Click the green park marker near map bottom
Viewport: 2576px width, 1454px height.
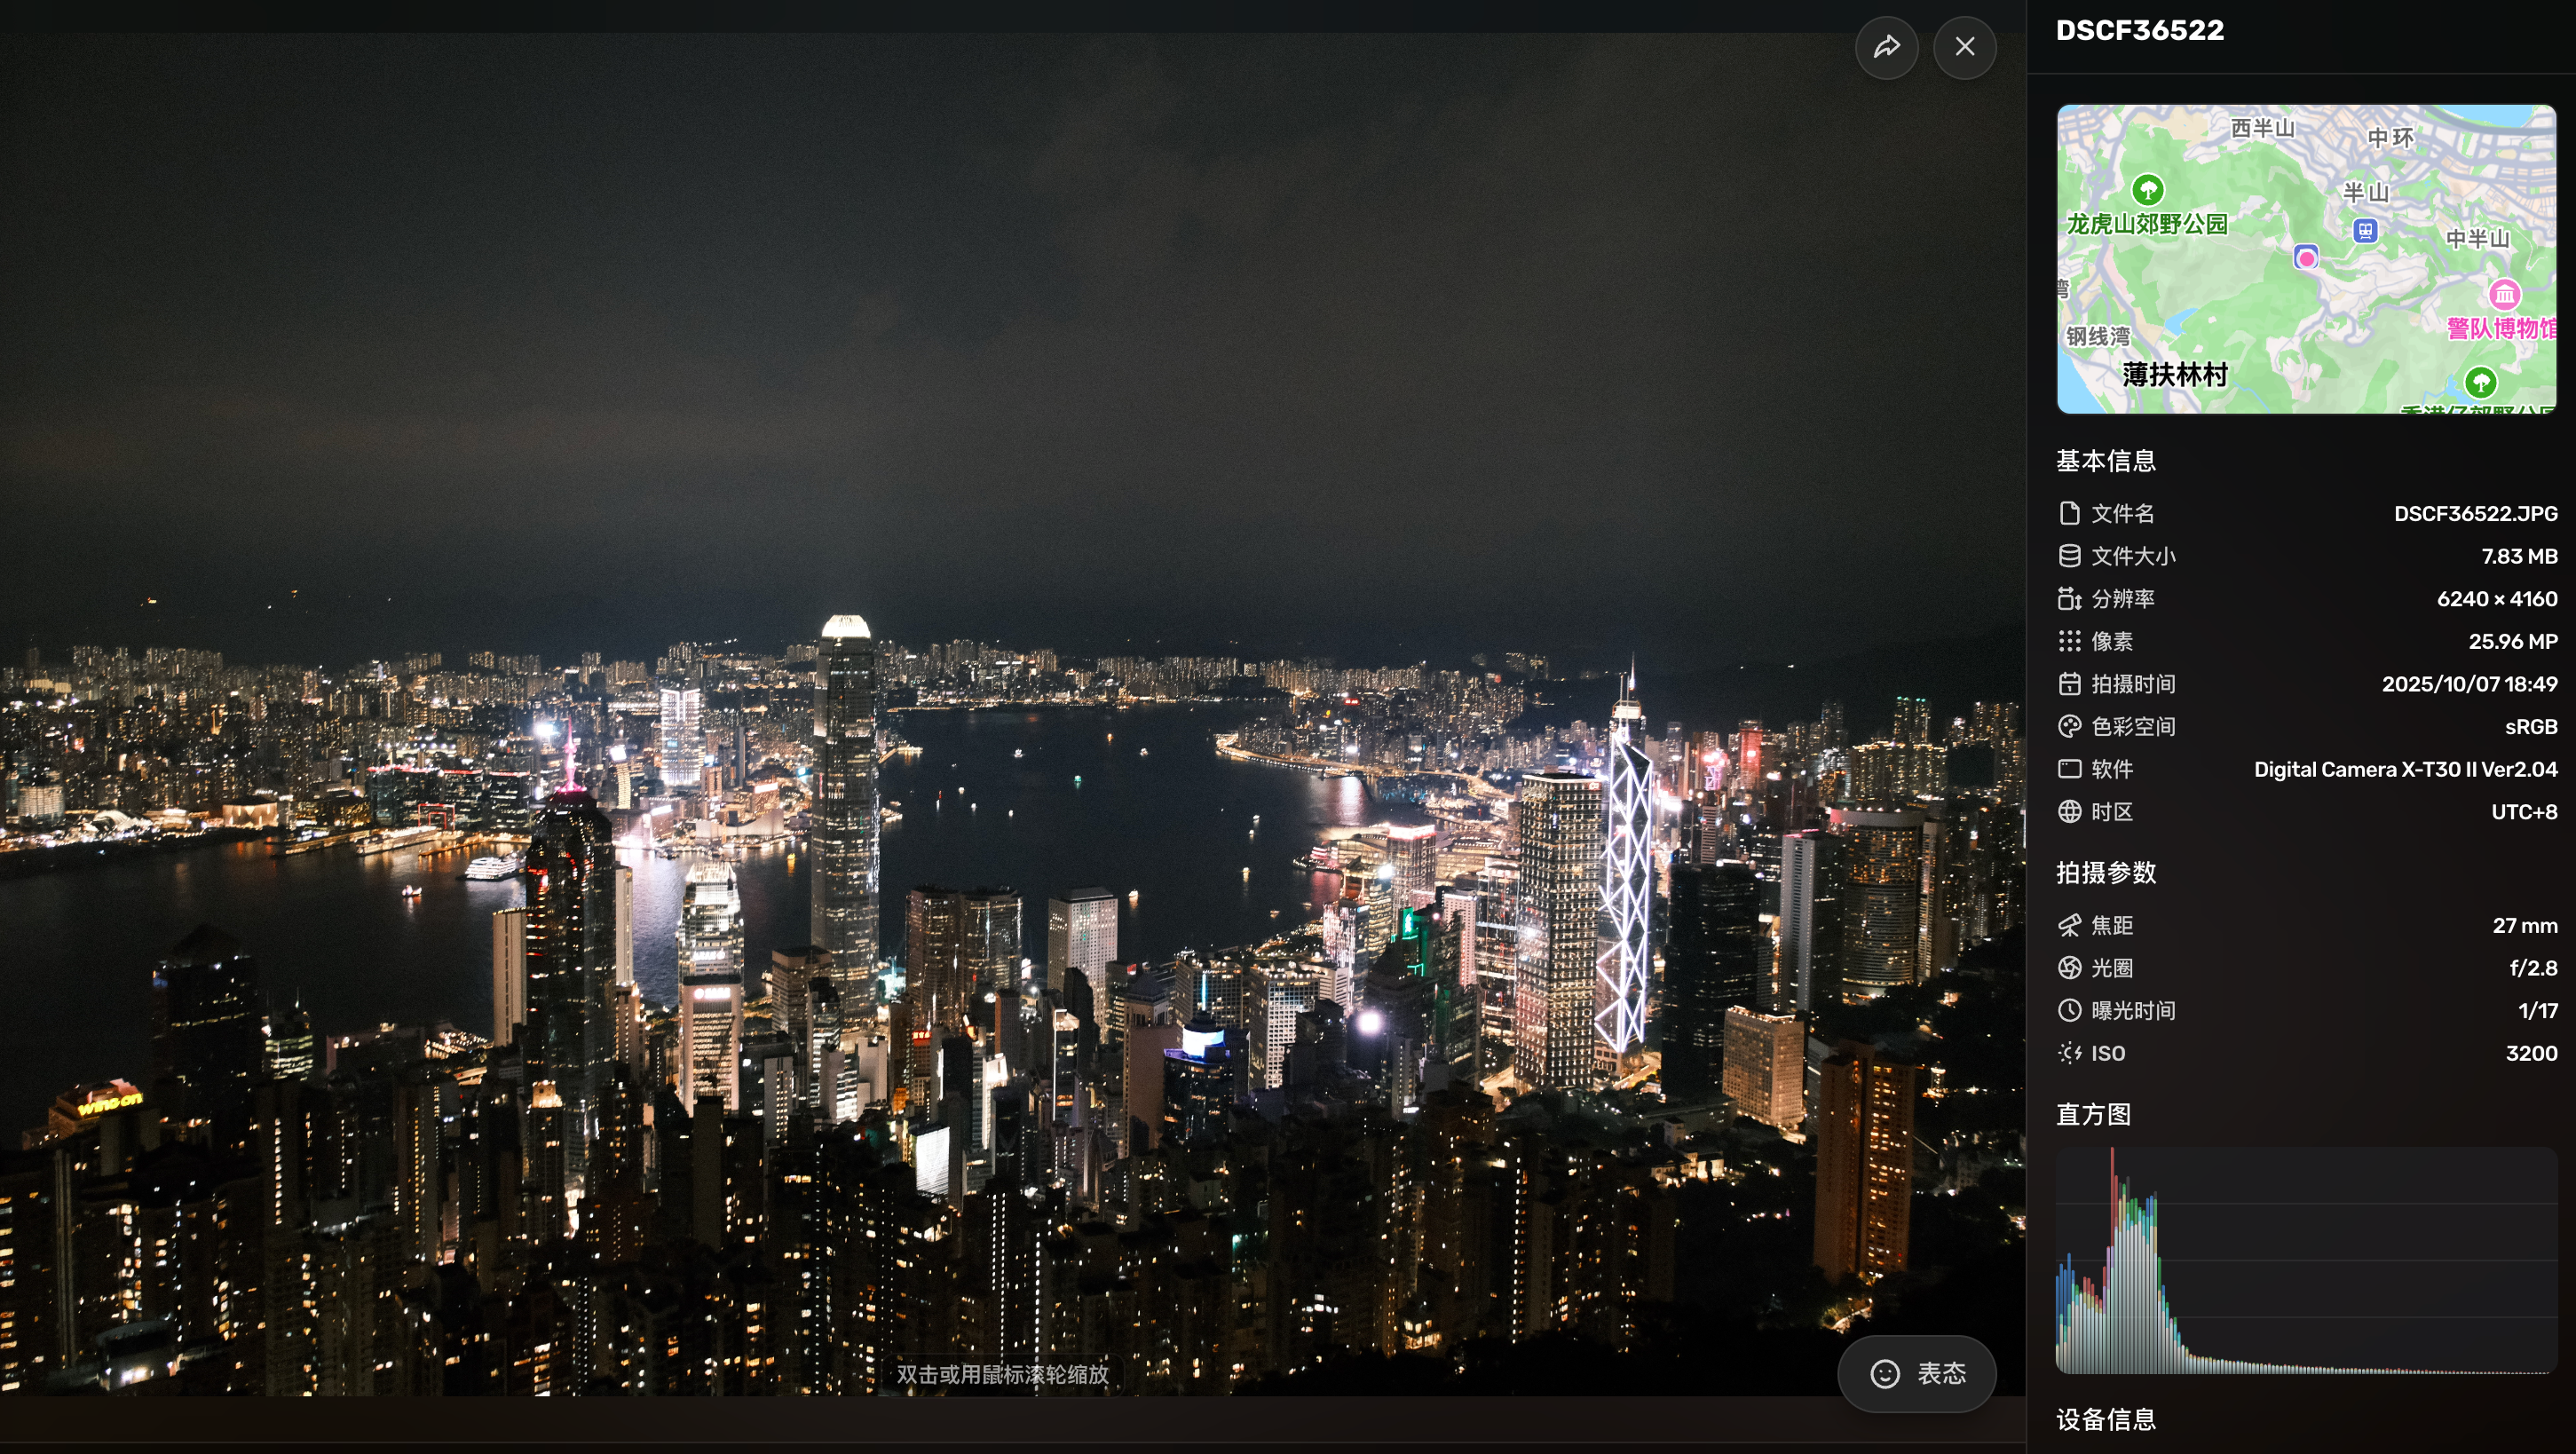(x=2480, y=381)
